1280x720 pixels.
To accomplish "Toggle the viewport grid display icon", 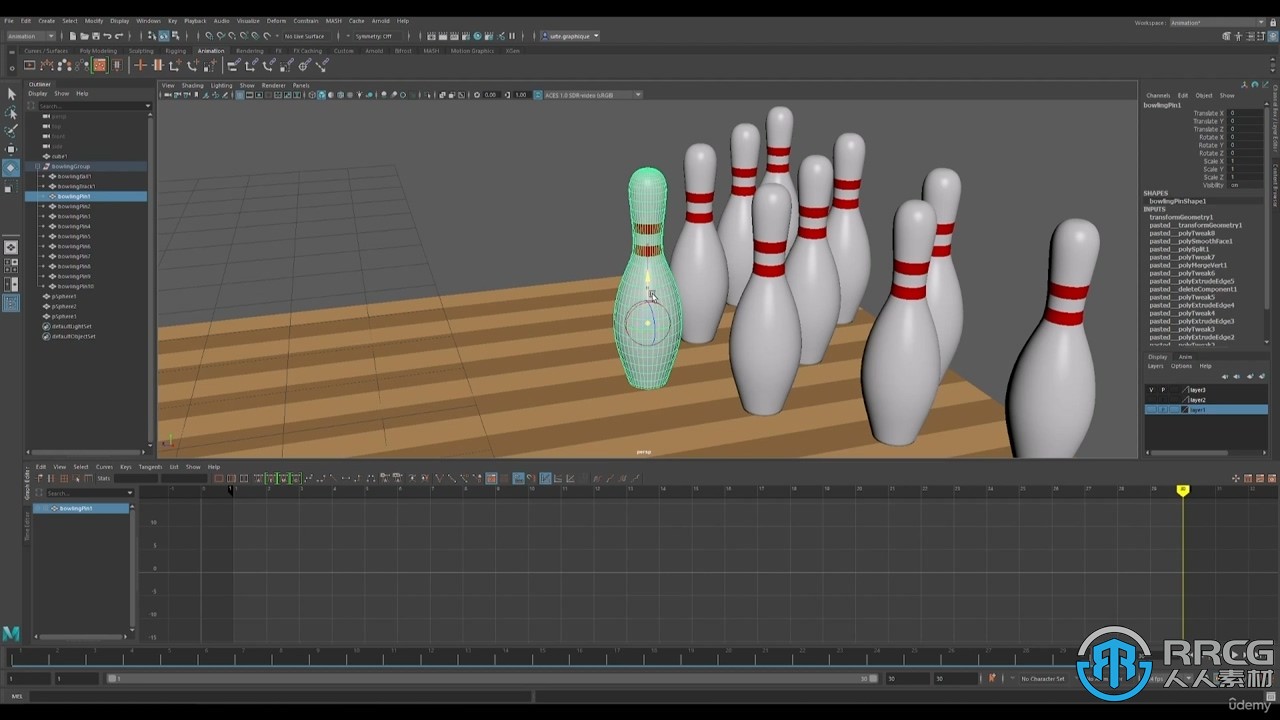I will pyautogui.click(x=240, y=95).
